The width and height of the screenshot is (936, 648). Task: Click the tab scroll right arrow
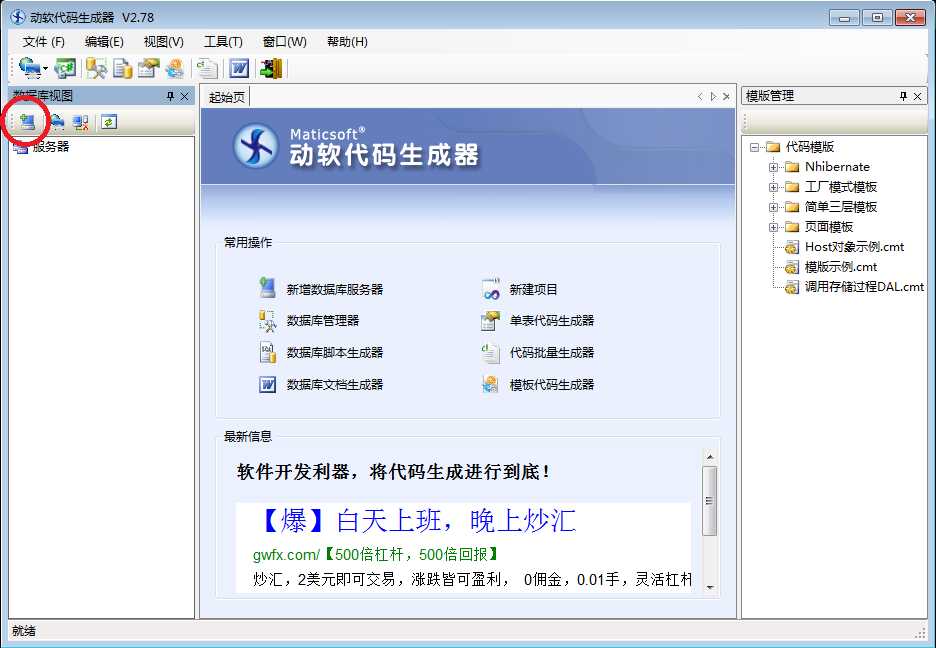713,97
